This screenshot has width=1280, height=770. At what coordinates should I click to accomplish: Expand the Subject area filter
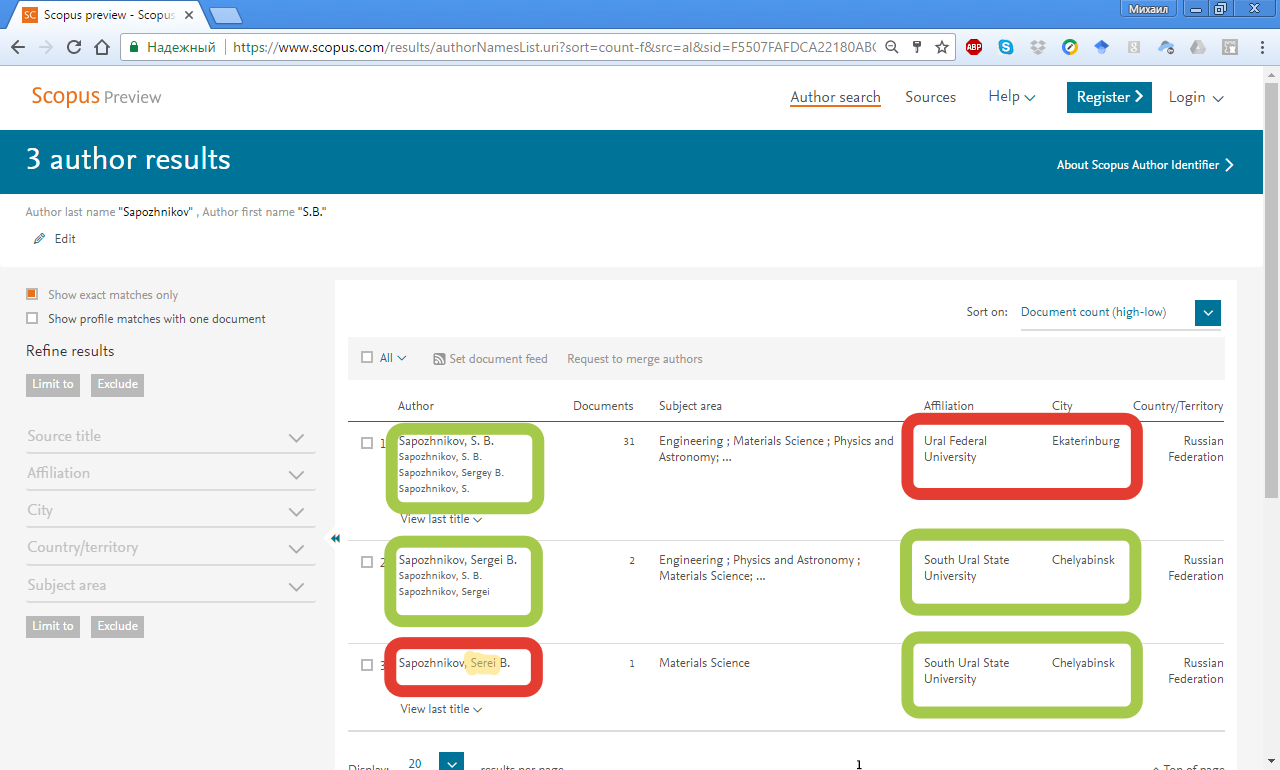295,586
